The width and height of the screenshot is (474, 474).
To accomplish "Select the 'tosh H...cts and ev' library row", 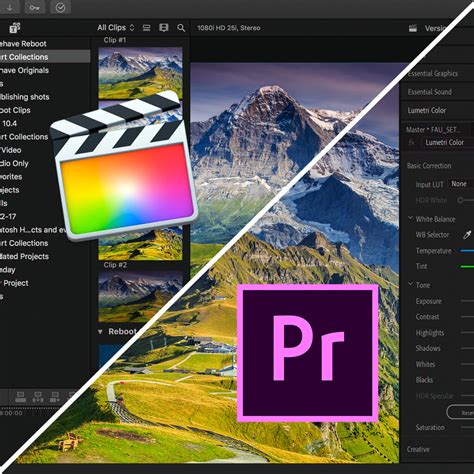I will pyautogui.click(x=33, y=230).
